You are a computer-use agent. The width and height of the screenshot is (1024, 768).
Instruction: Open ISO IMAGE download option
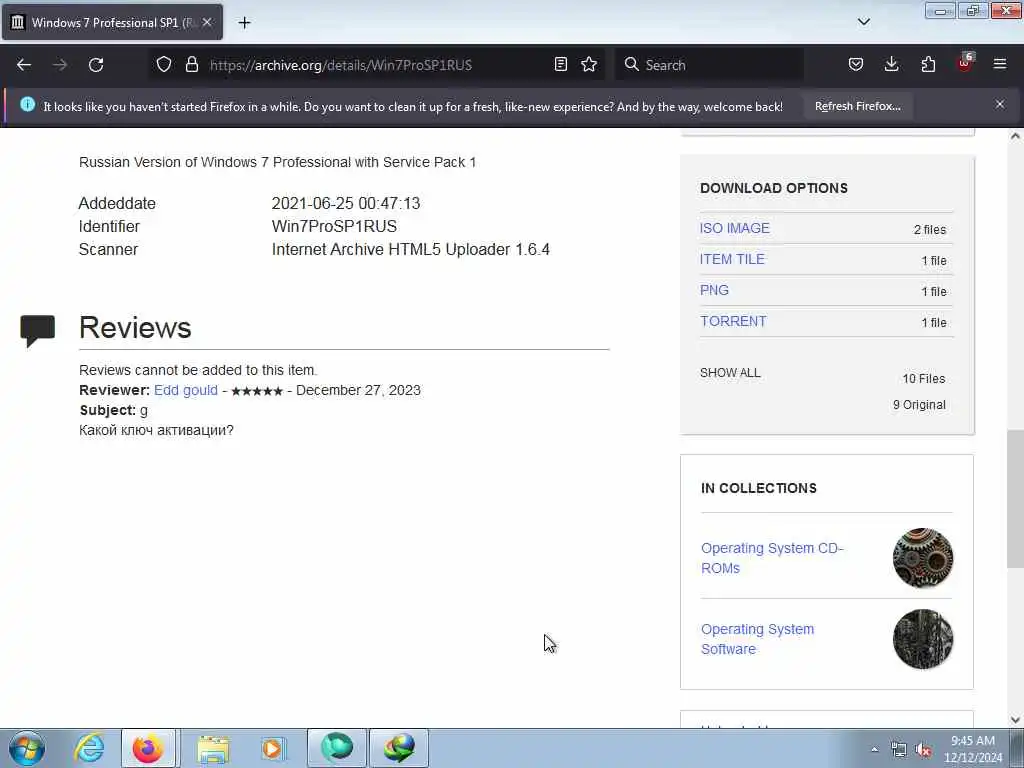[735, 228]
